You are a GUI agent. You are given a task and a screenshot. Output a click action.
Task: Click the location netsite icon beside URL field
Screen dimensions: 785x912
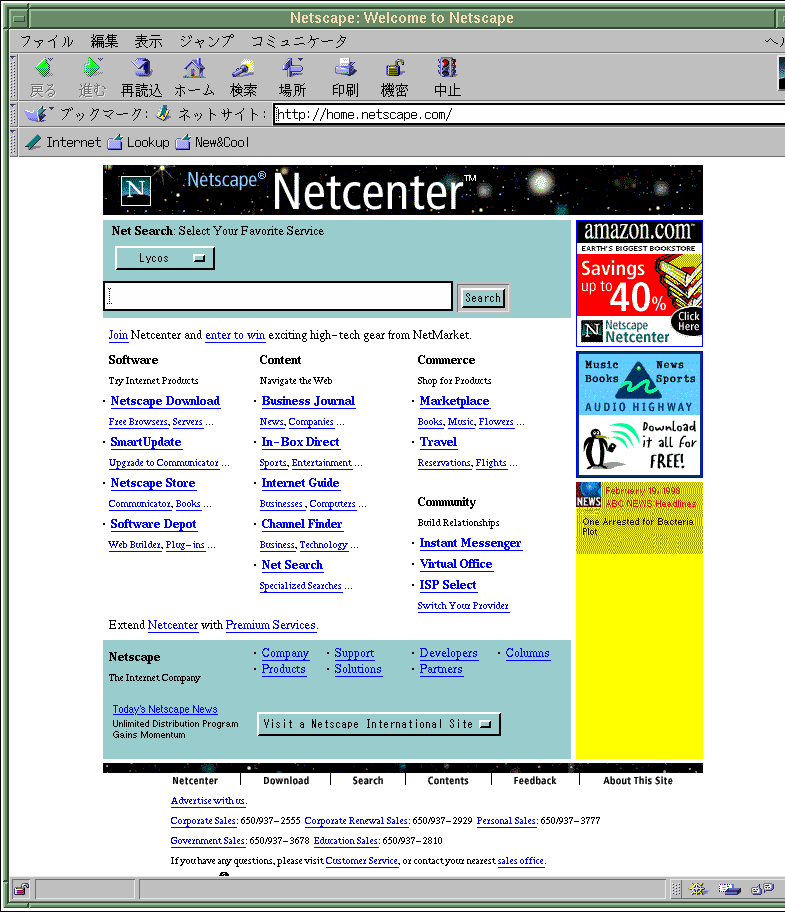(164, 113)
